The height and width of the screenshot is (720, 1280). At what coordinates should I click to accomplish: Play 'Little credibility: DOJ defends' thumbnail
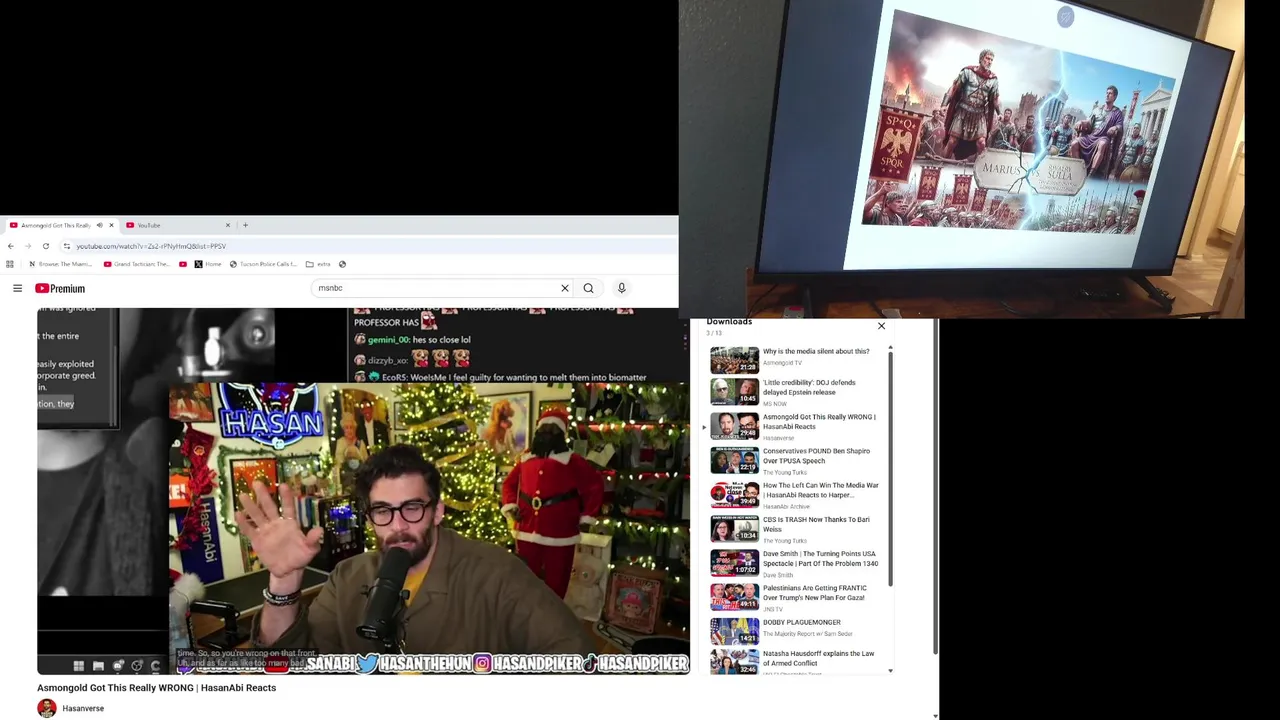[735, 391]
